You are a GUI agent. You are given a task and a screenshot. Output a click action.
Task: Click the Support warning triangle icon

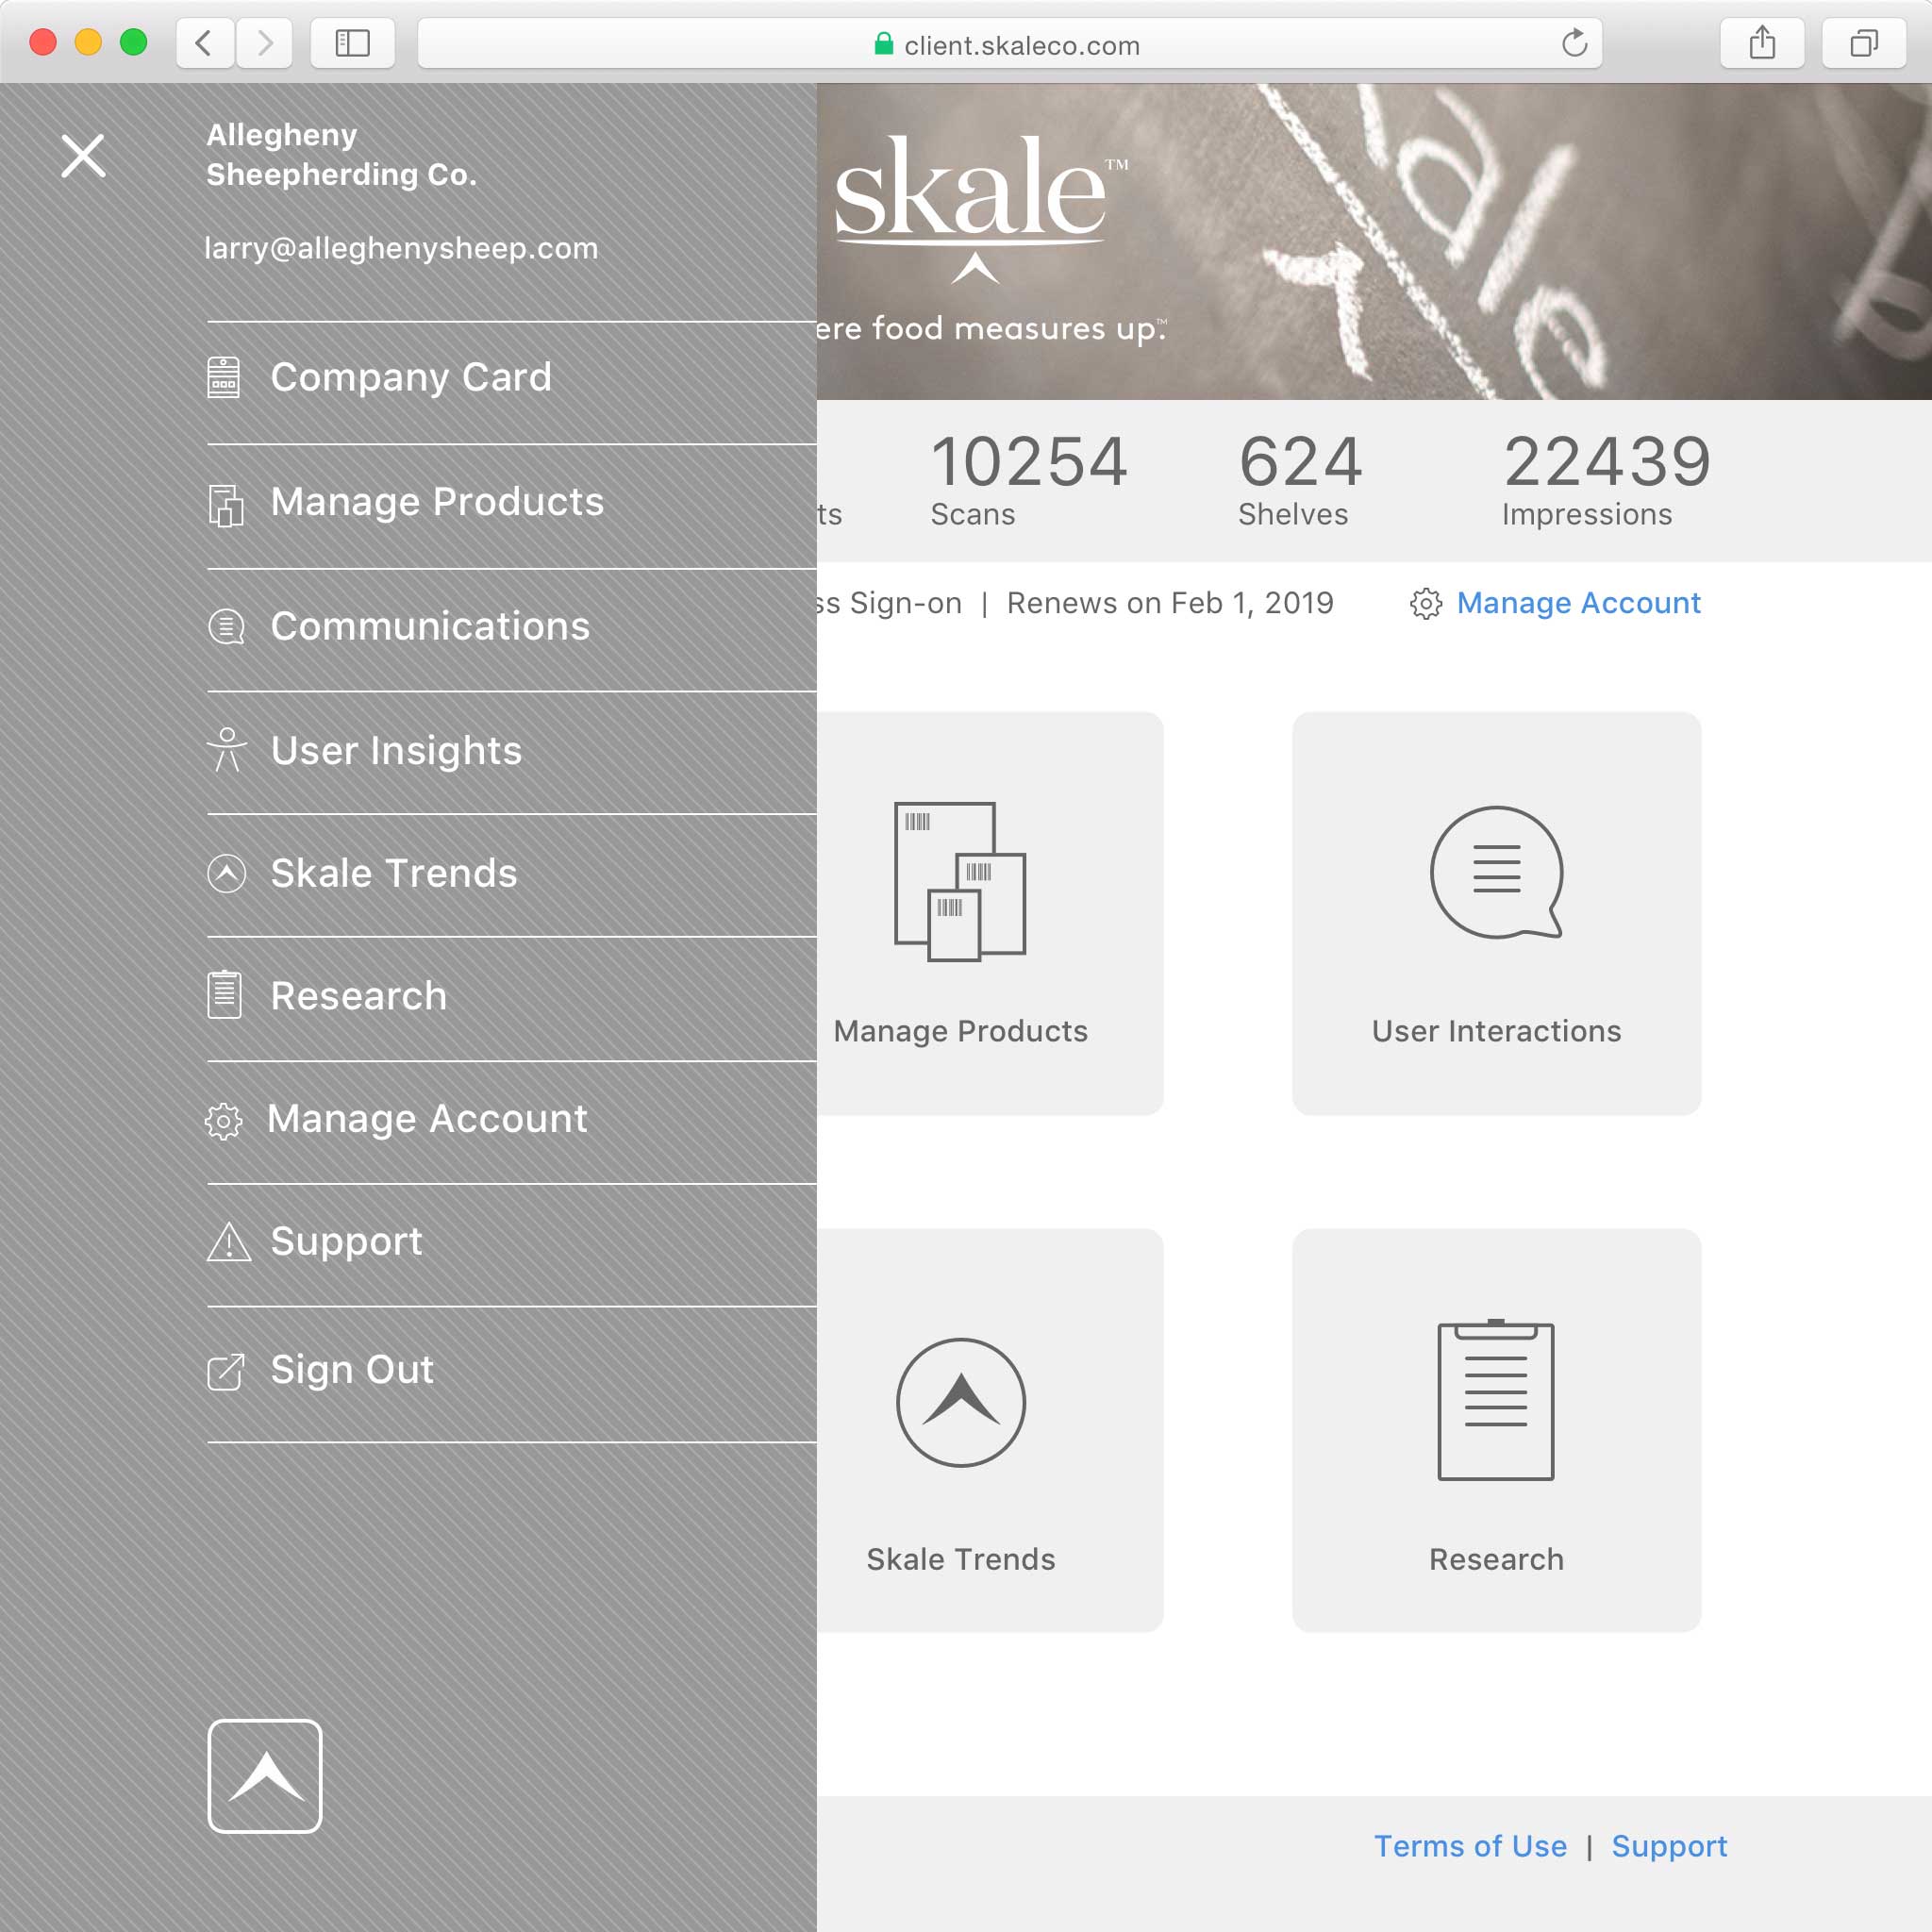pos(229,1242)
